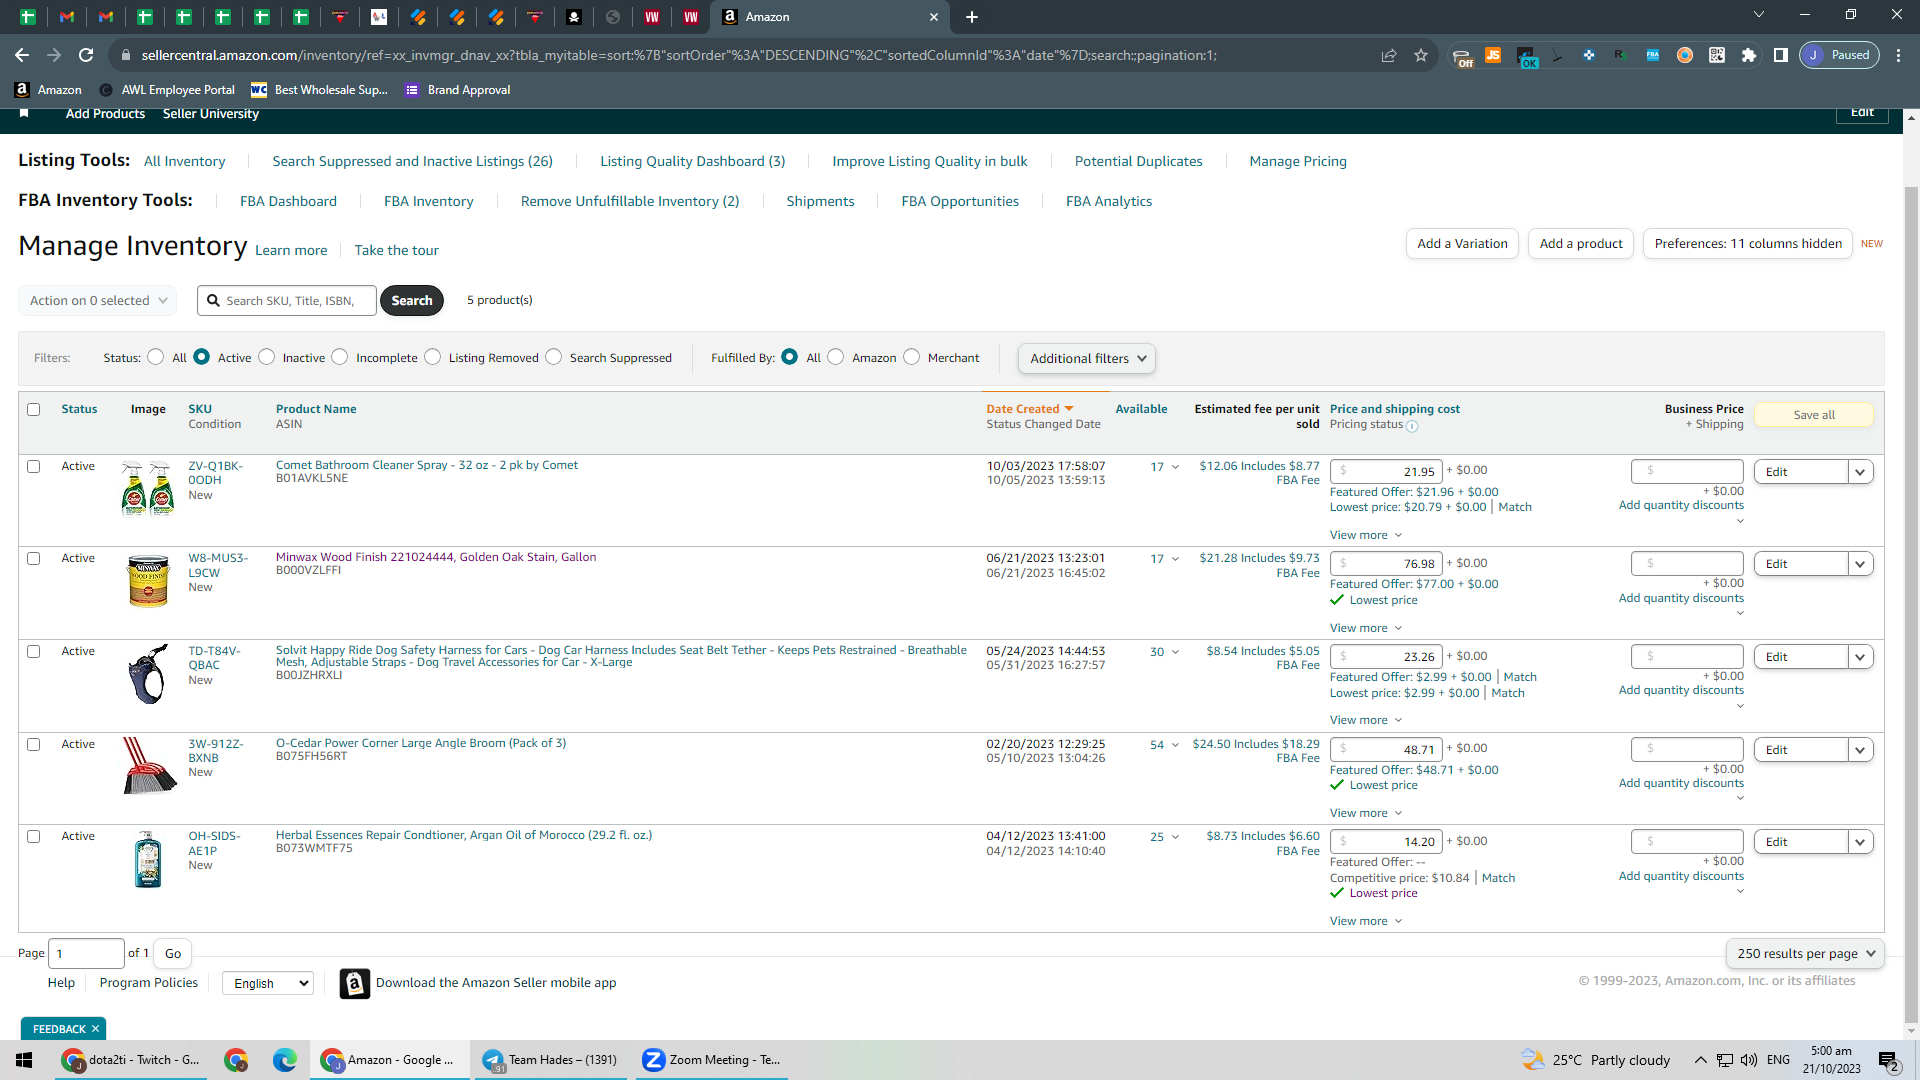Set Status filter to Incomplete
Image resolution: width=1920 pixels, height=1080 pixels.
[340, 357]
